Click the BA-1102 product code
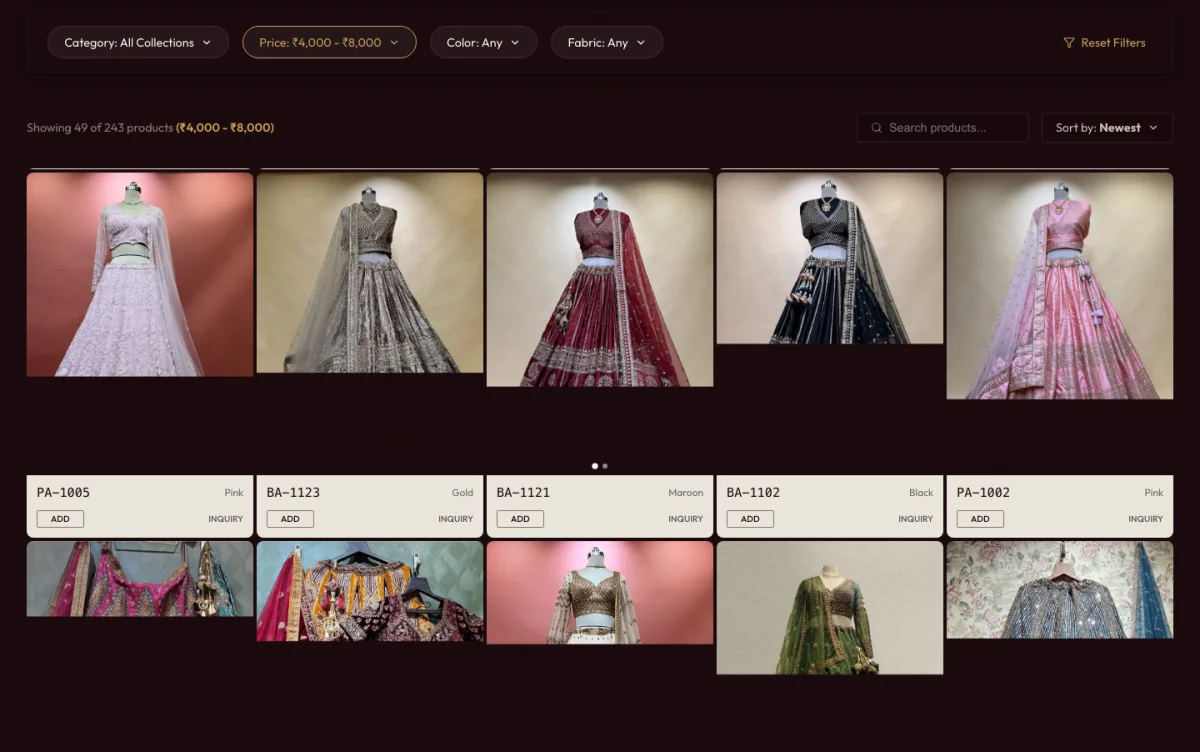Image resolution: width=1200 pixels, height=752 pixels. 753,492
